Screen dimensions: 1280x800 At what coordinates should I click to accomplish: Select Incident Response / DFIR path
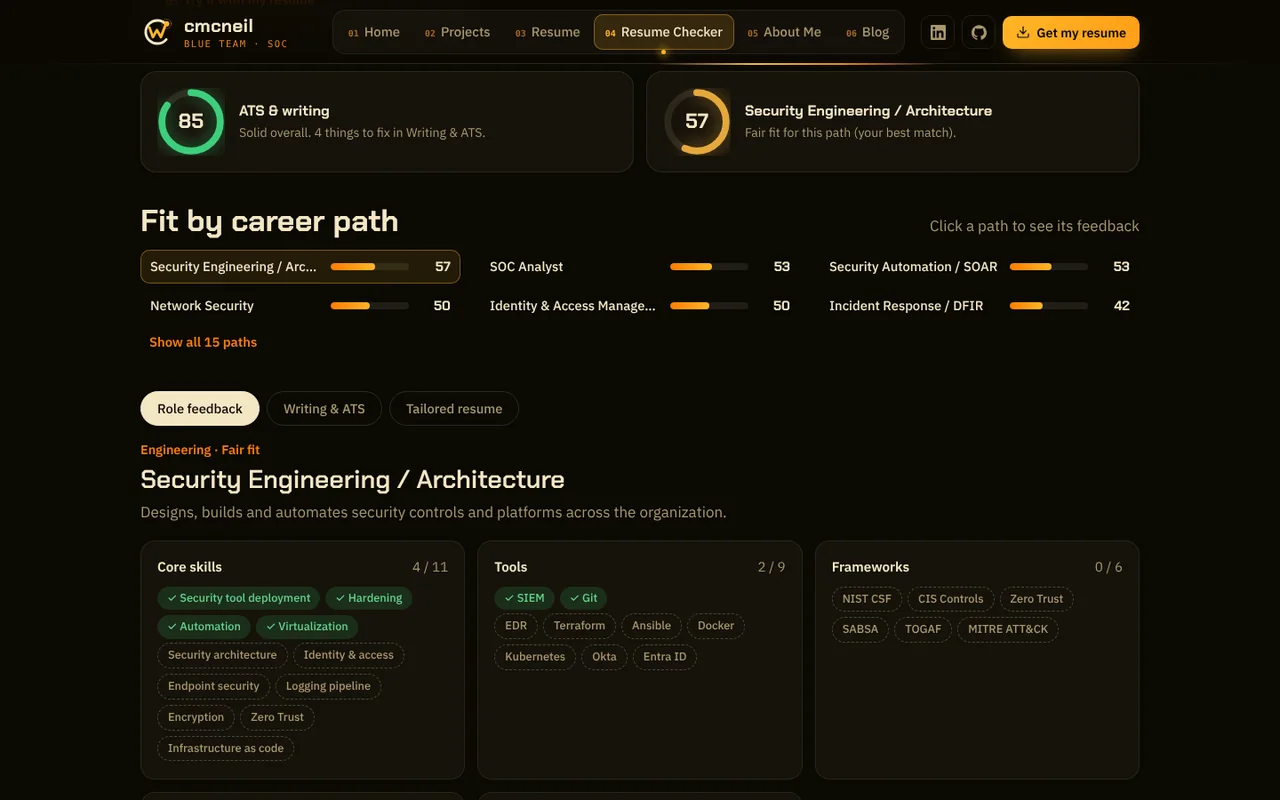[979, 306]
